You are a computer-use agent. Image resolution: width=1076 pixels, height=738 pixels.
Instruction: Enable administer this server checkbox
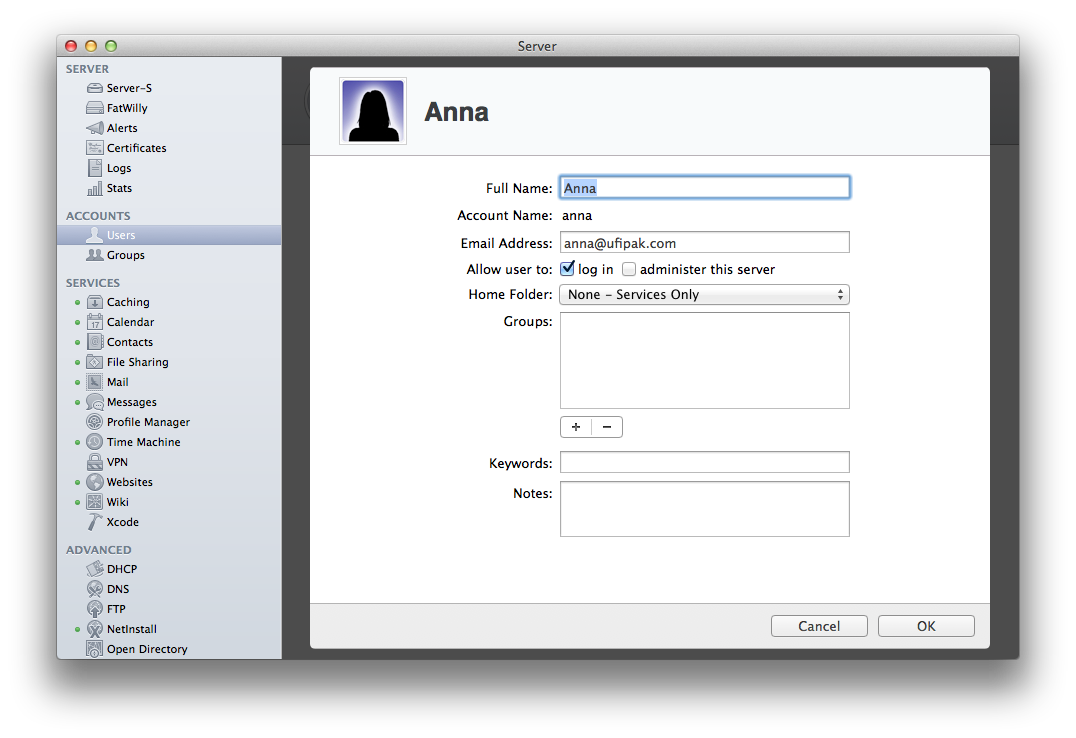point(629,269)
